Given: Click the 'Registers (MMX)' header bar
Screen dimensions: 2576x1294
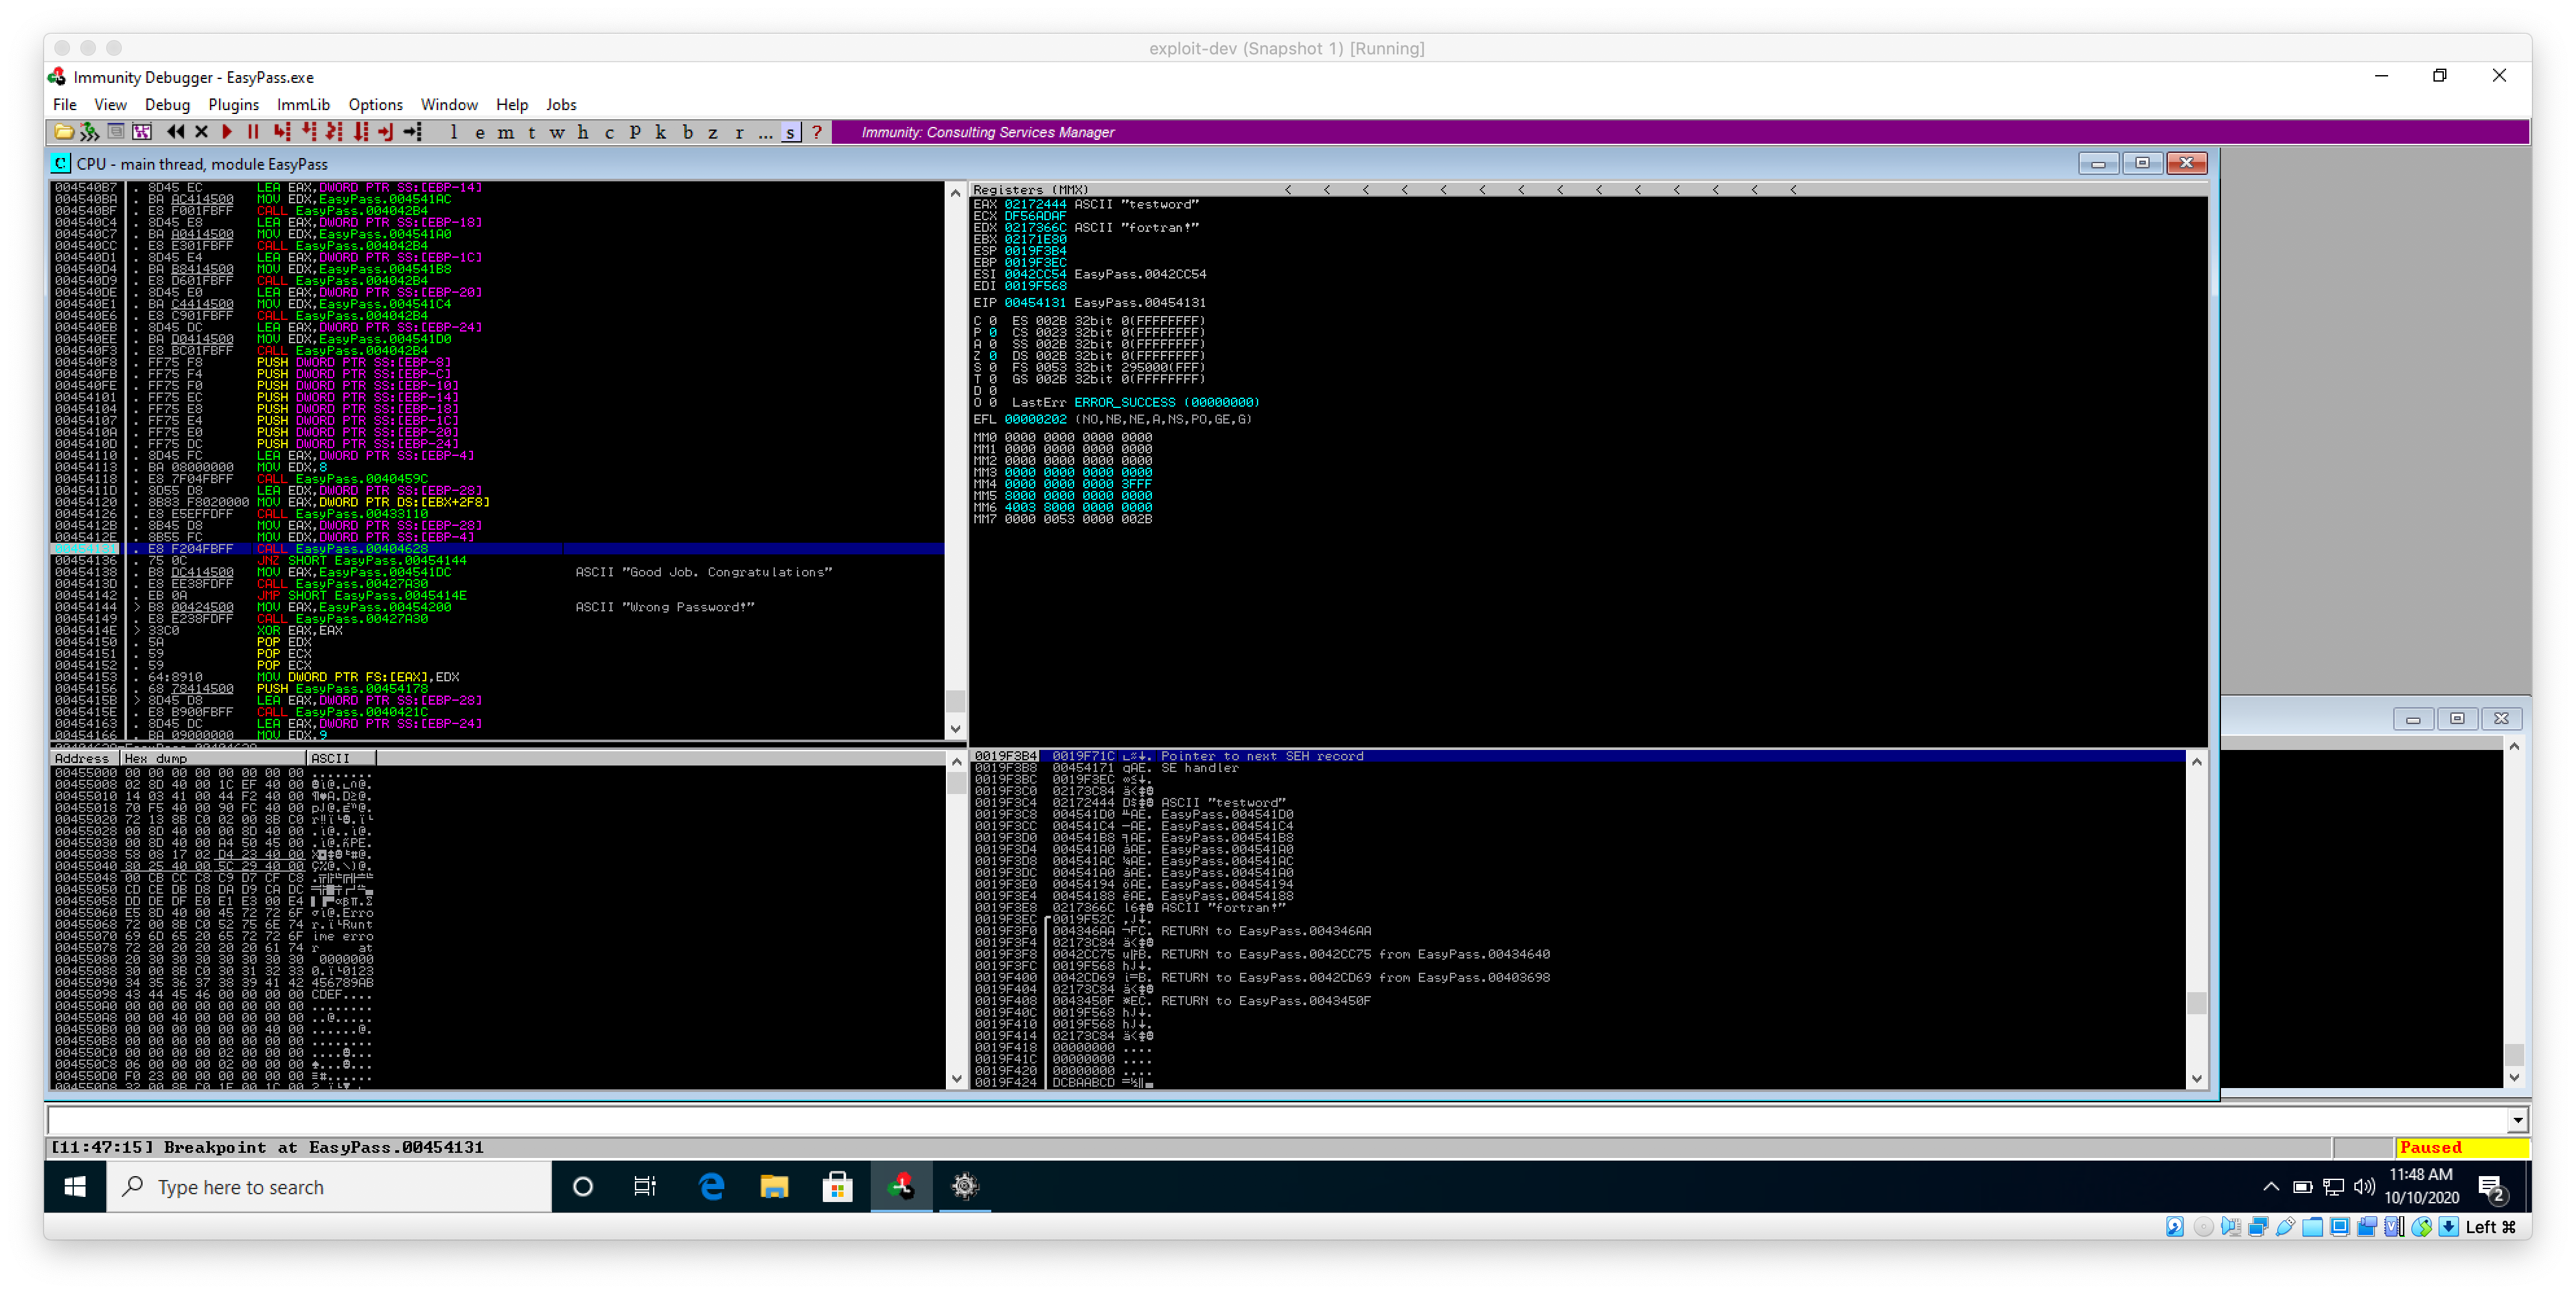Looking at the screenshot, I should 1588,189.
